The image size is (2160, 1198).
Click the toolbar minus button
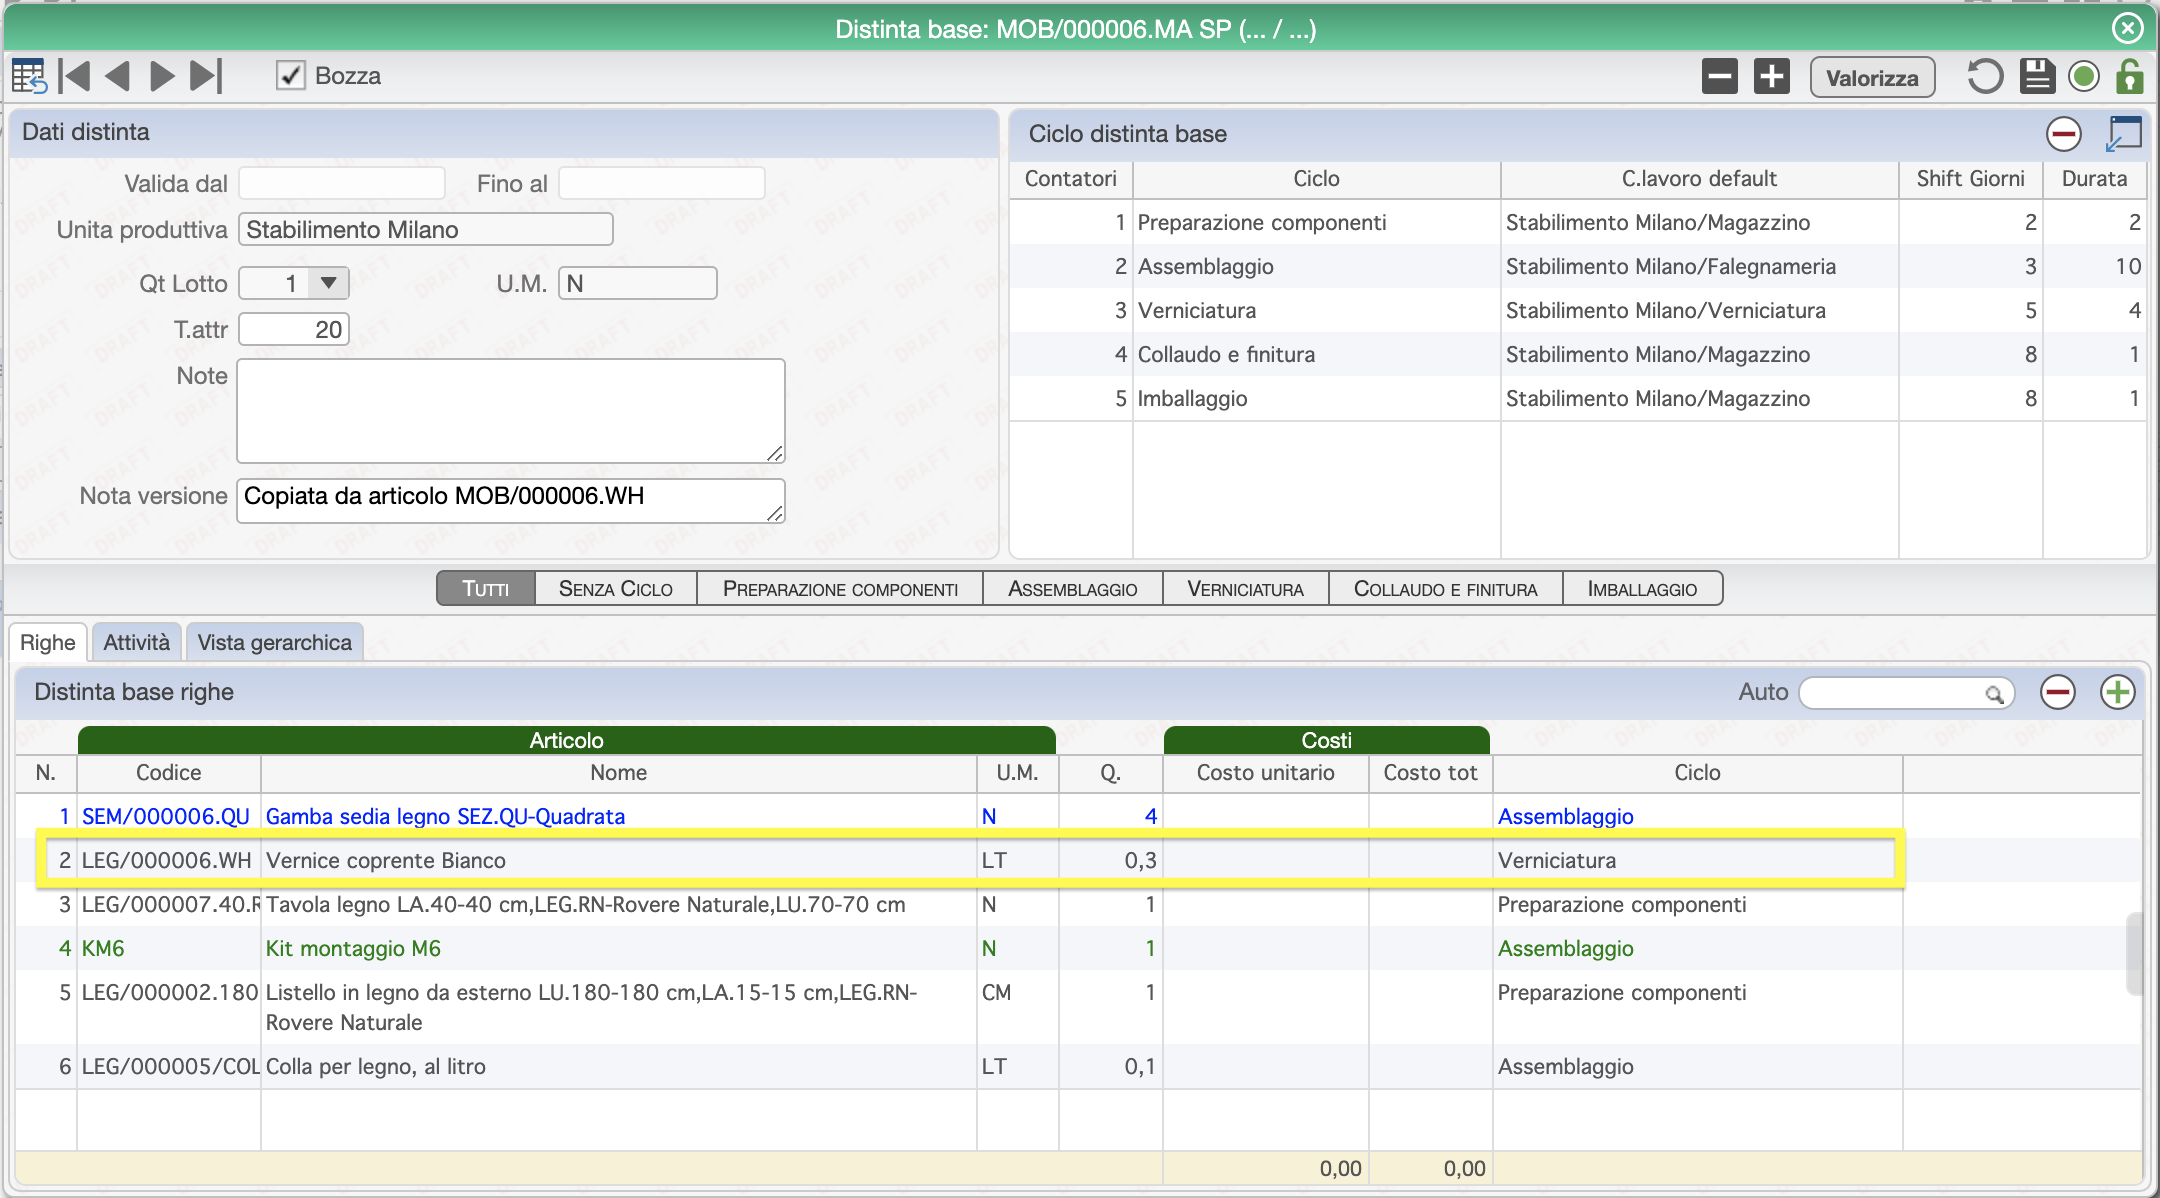(1720, 77)
